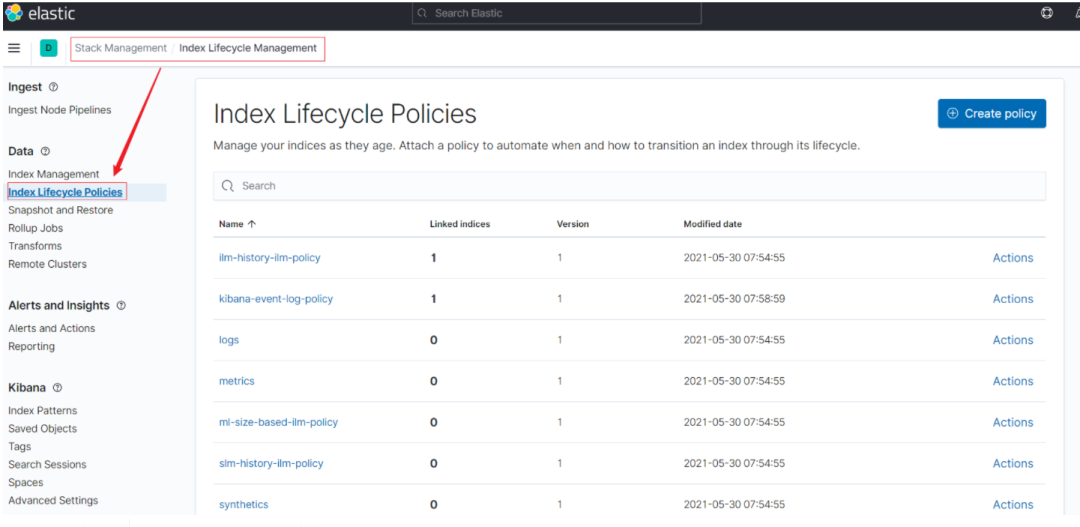Open Actions for ilm-history-ilm-policy
Viewport: 1080px width, 527px height.
tap(1012, 258)
